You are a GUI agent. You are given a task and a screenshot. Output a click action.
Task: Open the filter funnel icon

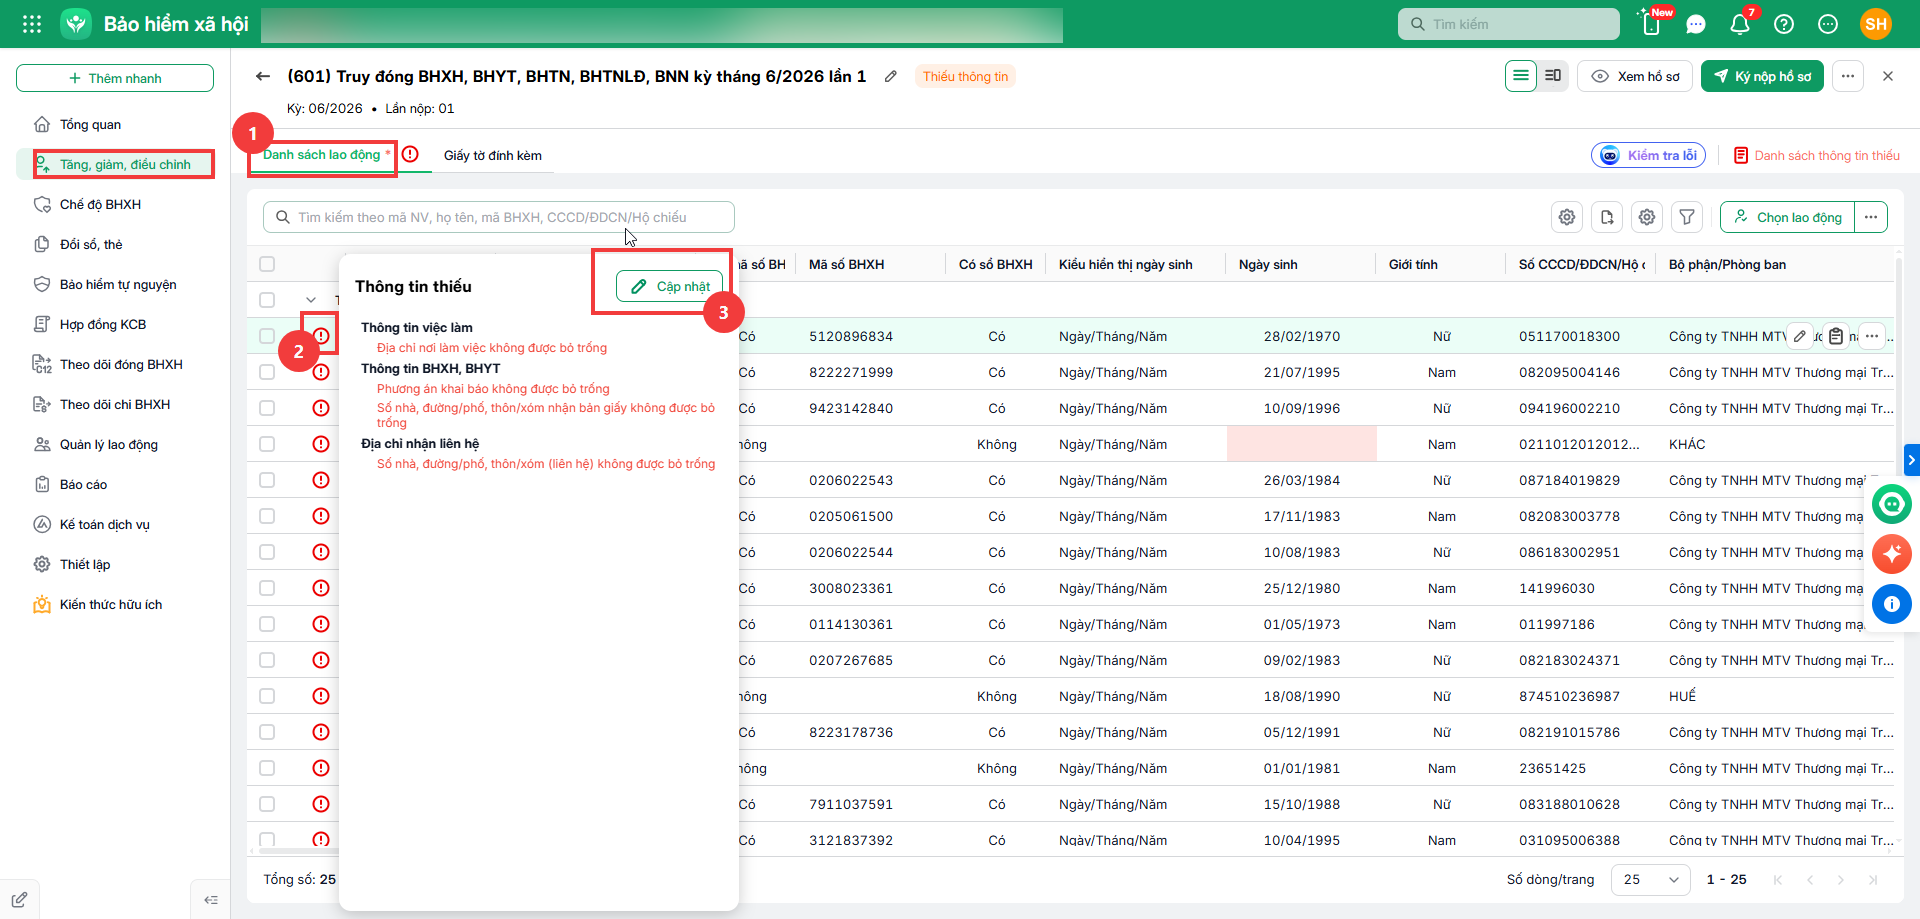[1687, 217]
